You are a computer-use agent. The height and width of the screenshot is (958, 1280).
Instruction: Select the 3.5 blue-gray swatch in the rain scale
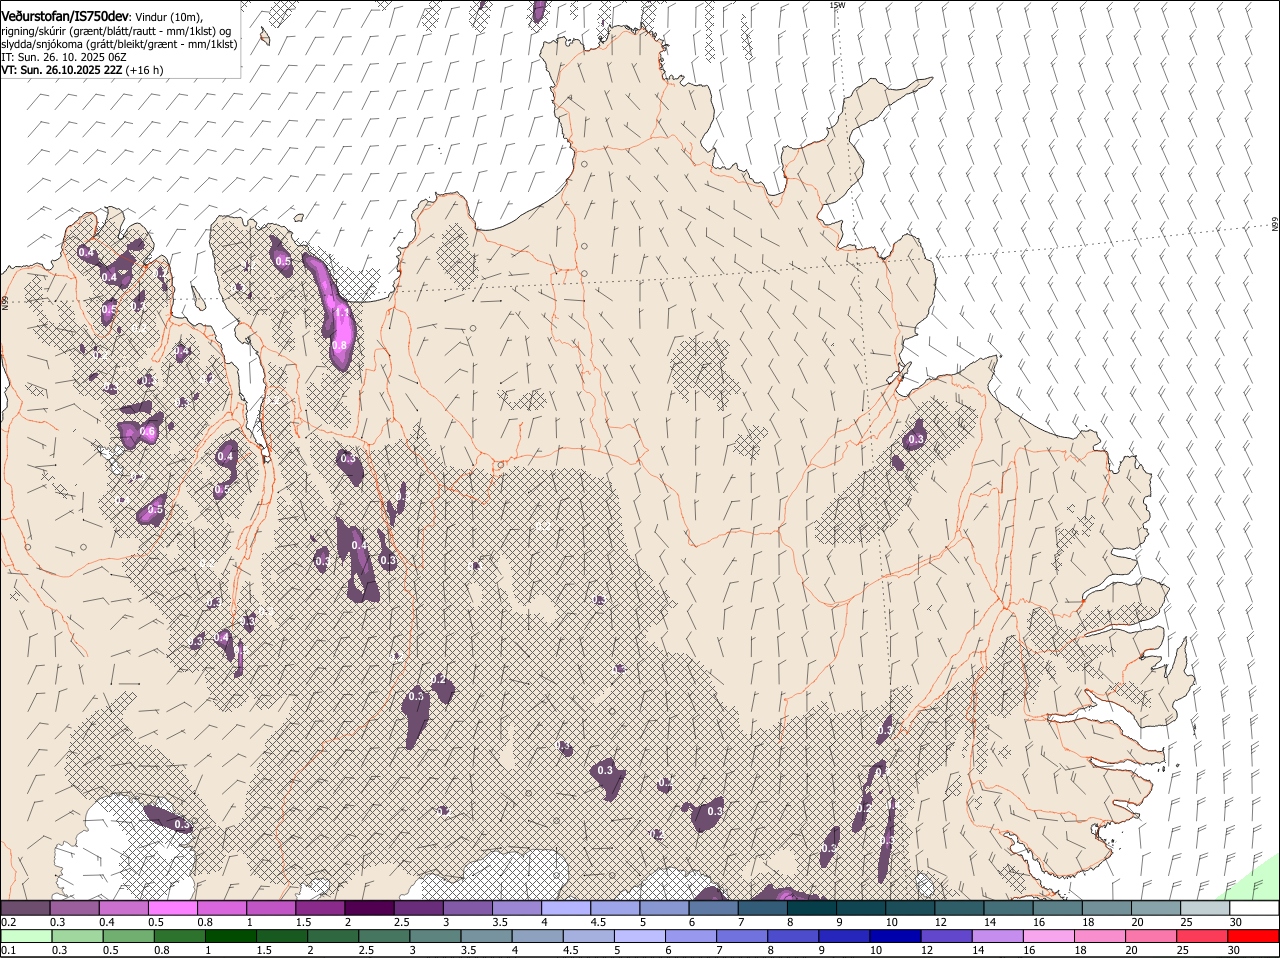point(485,936)
